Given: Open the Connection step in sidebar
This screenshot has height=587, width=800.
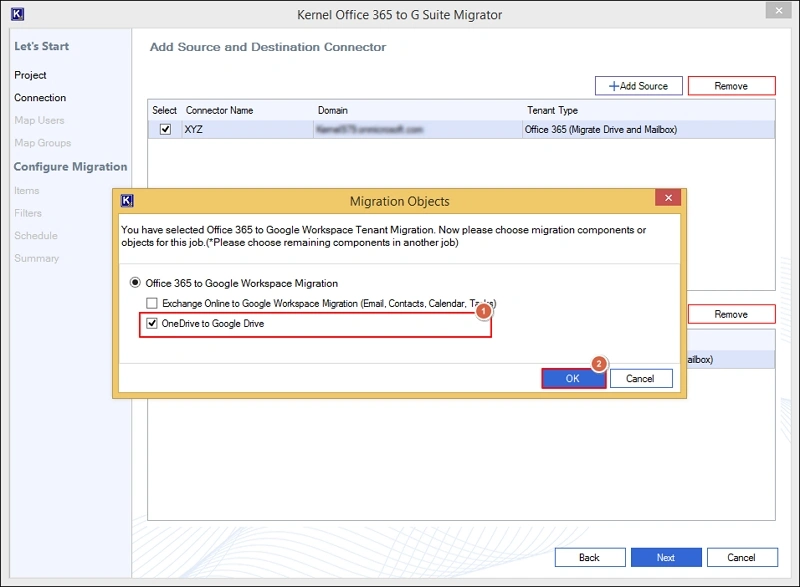Looking at the screenshot, I should pyautogui.click(x=40, y=98).
